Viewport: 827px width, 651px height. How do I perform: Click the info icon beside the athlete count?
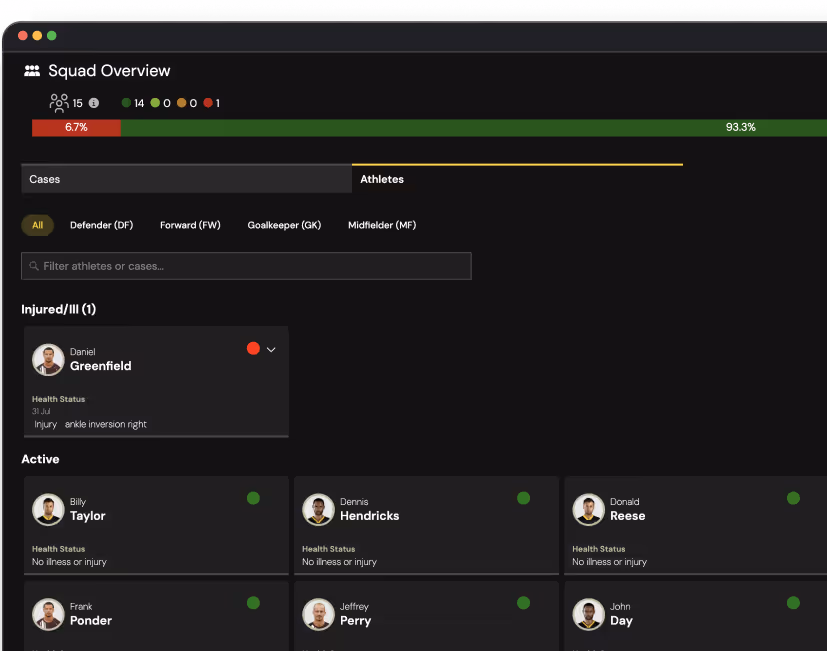[x=94, y=103]
